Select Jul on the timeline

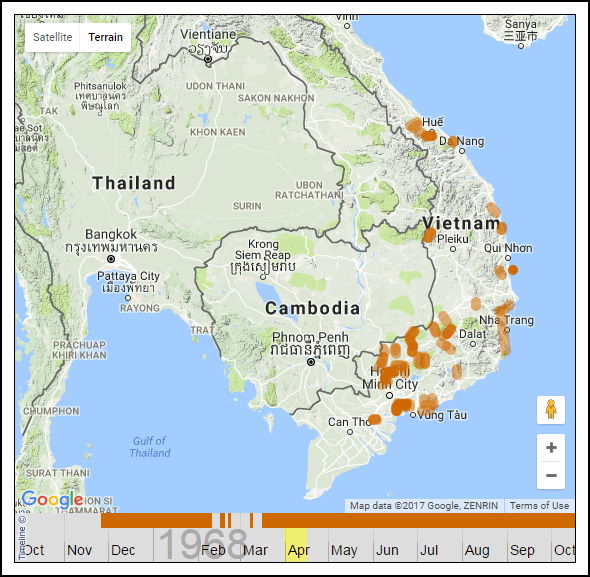click(x=429, y=550)
